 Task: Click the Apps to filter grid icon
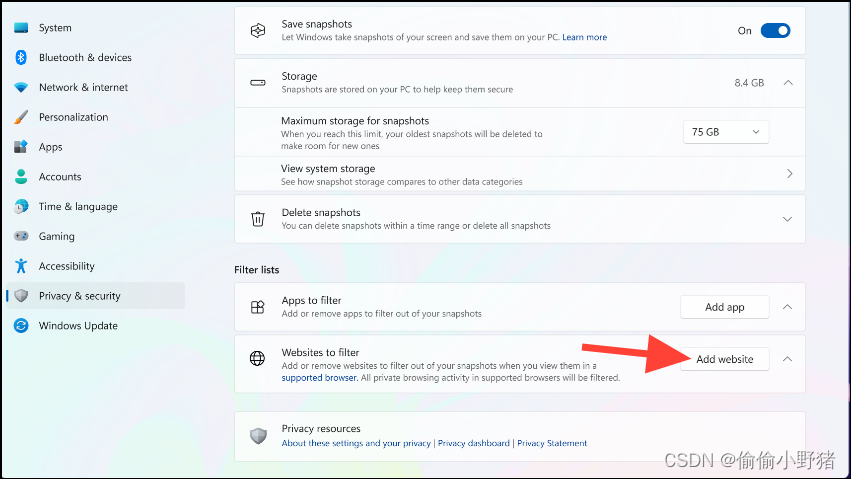click(x=258, y=307)
